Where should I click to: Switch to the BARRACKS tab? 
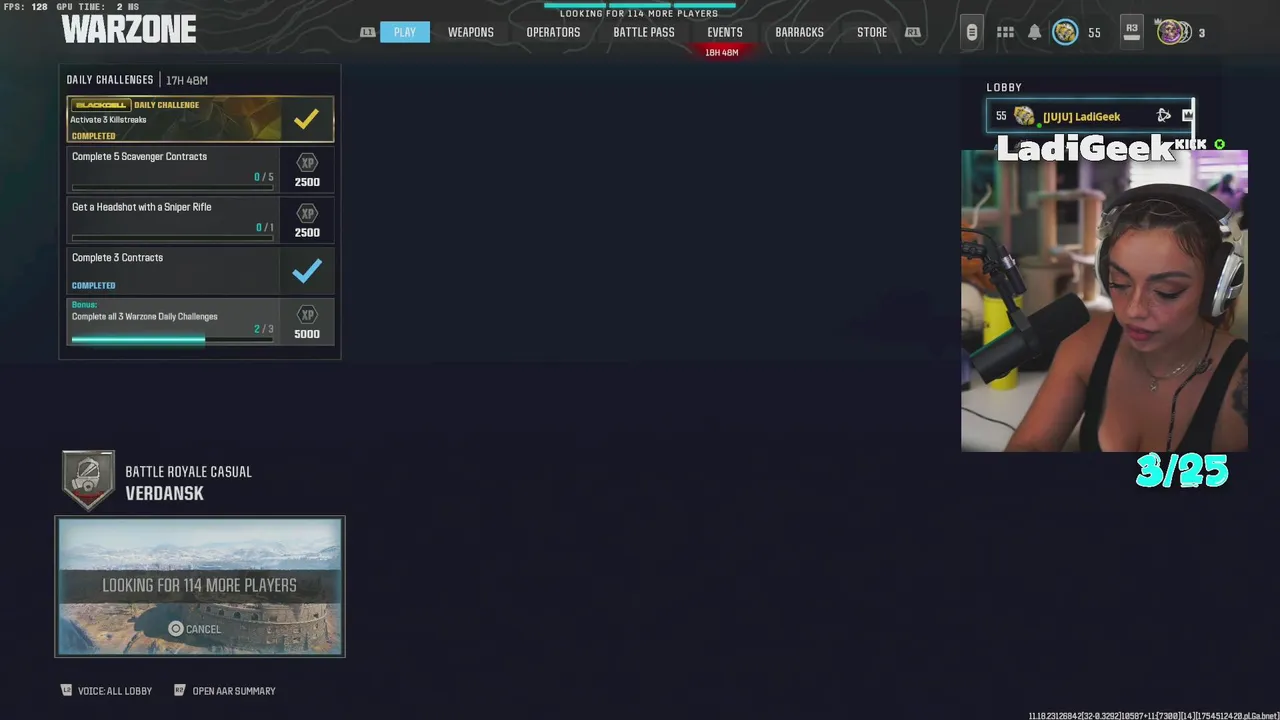(799, 32)
